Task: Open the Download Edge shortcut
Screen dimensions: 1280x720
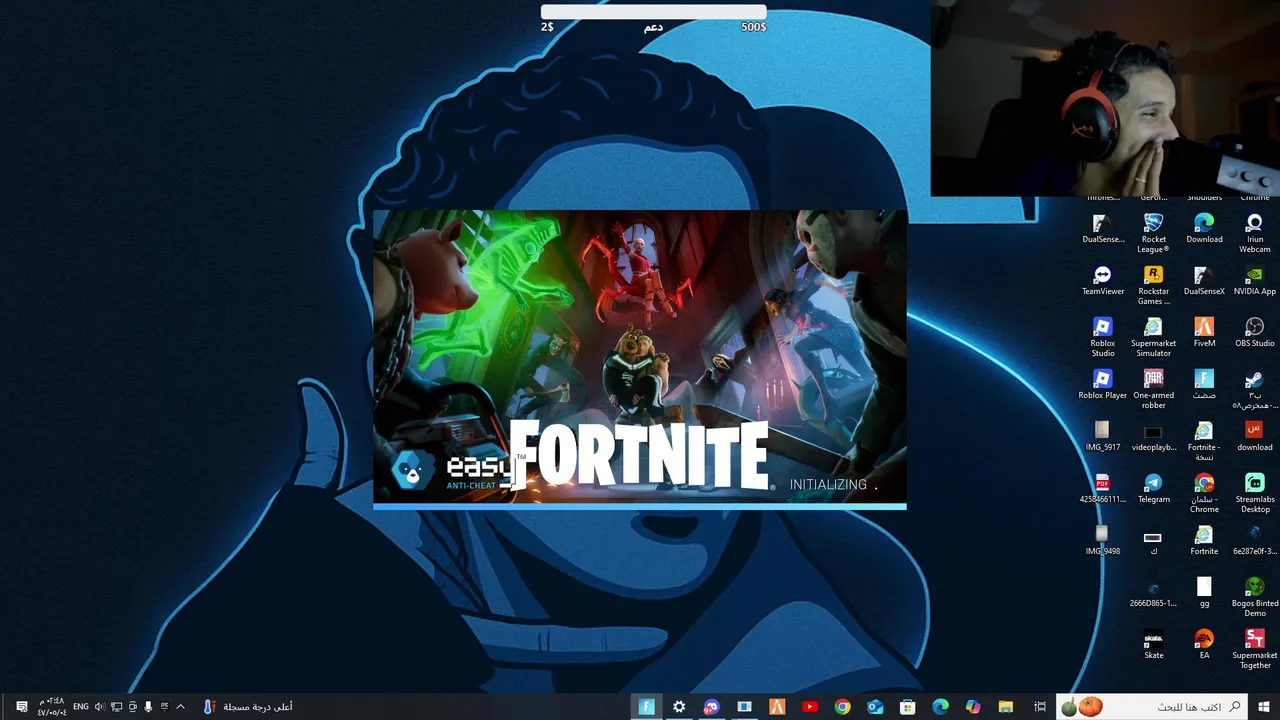Action: tap(1204, 229)
